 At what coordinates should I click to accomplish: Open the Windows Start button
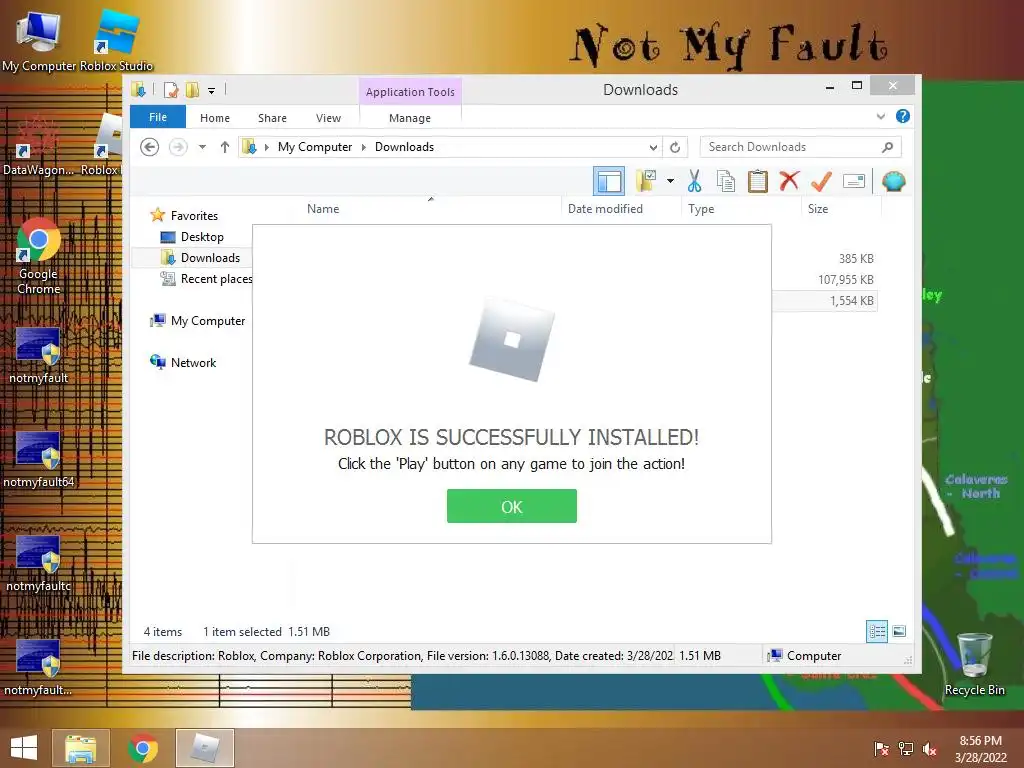(x=24, y=748)
